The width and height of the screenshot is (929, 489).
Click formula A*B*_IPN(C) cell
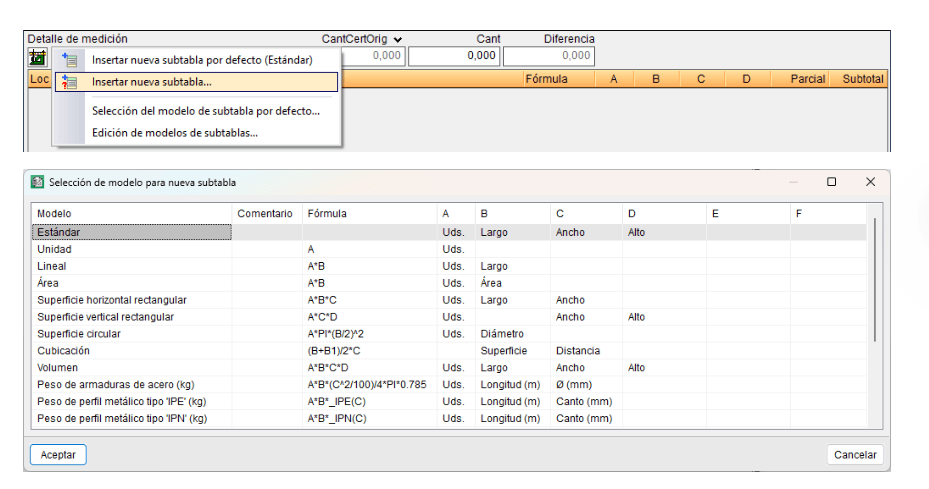[370, 418]
